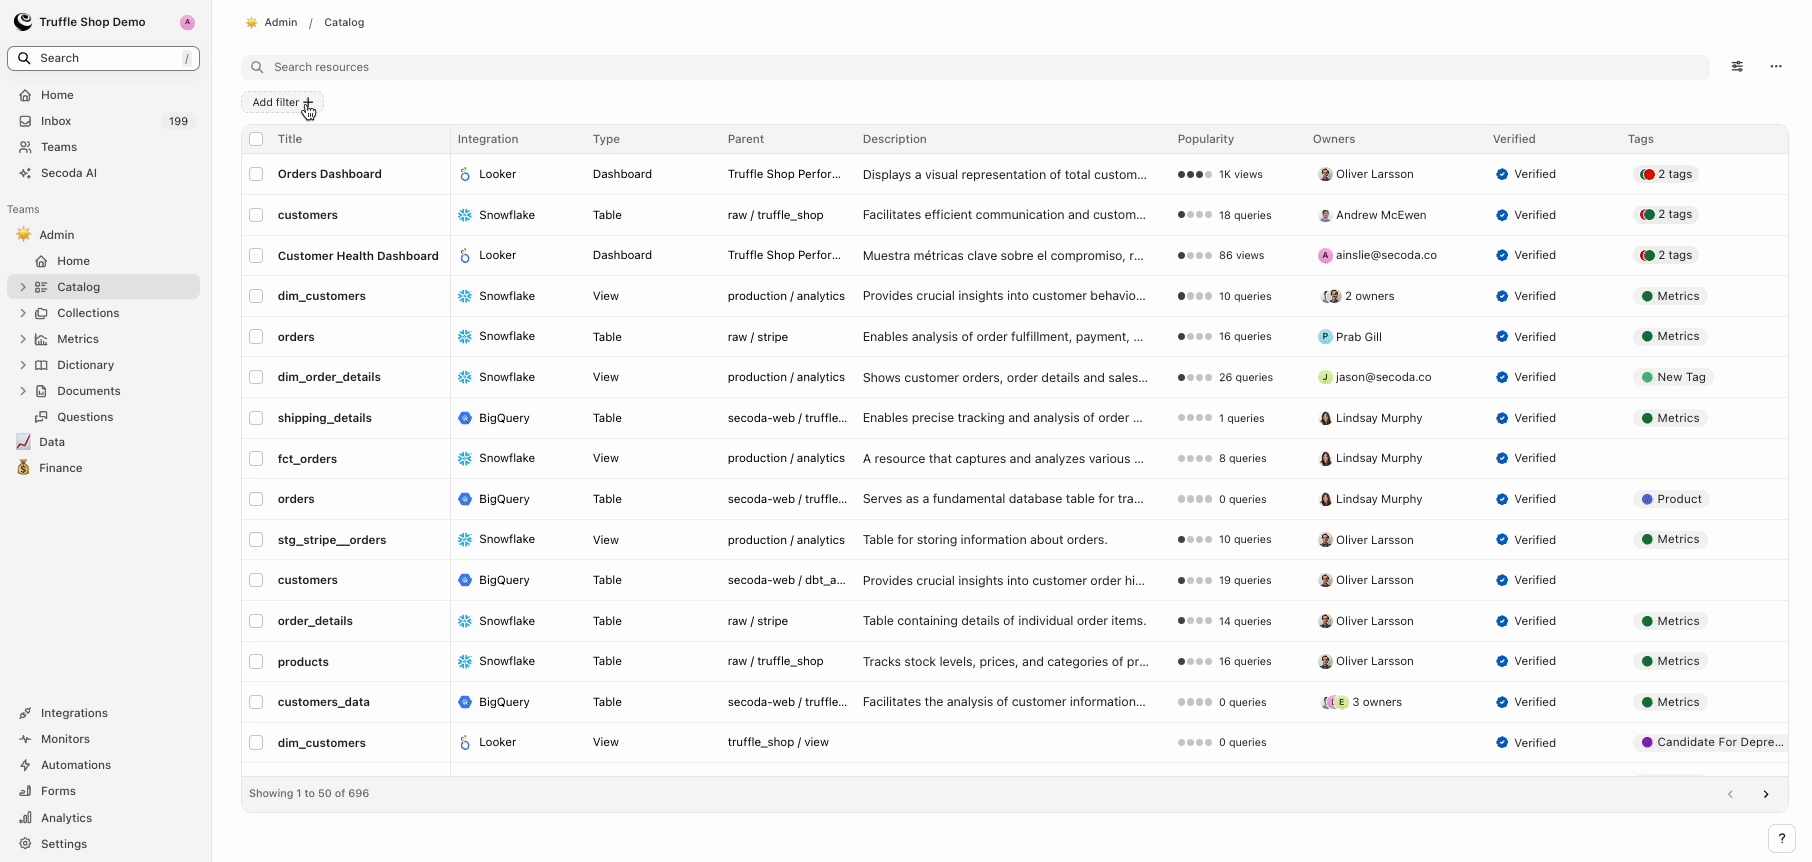Open the Finance team in the sidebar
The width and height of the screenshot is (1812, 862).
[x=60, y=468]
